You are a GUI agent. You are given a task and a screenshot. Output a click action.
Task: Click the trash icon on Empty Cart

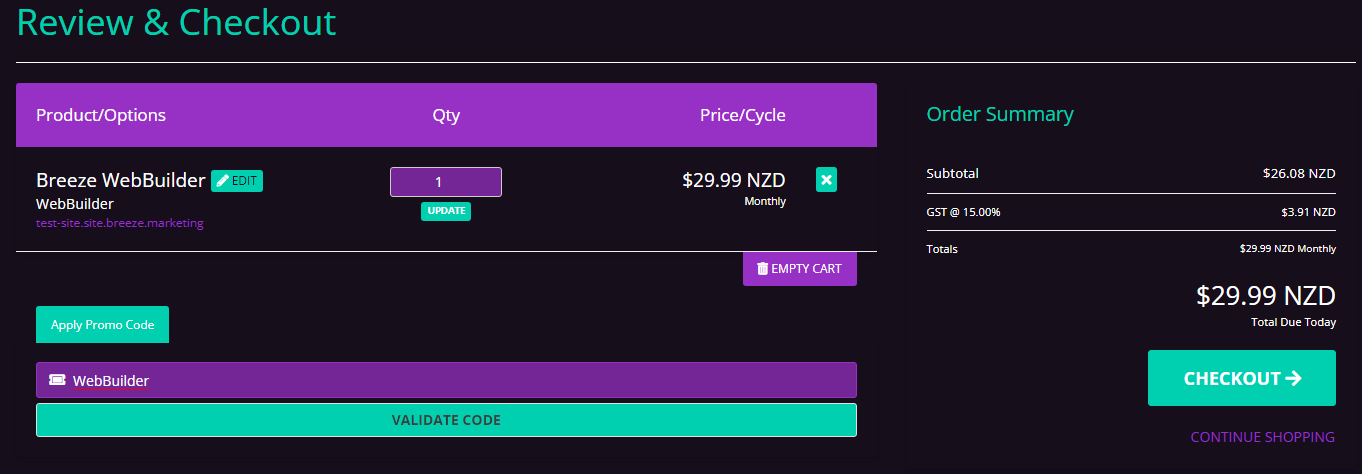763,269
